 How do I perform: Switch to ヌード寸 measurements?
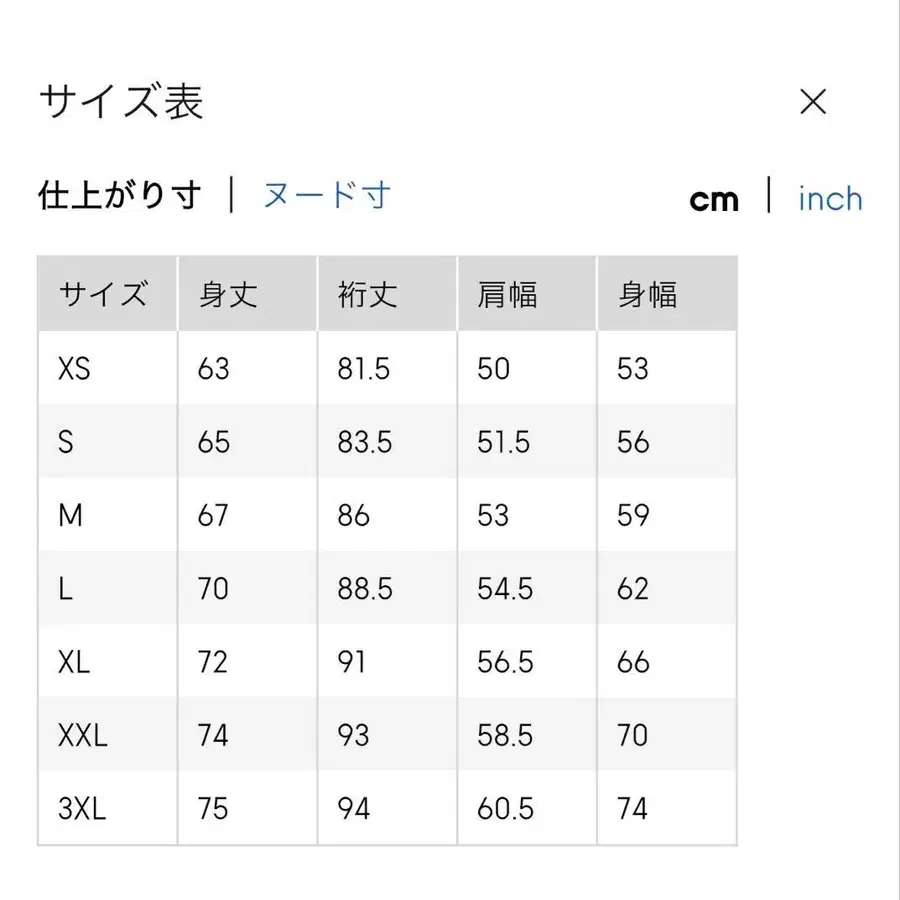327,196
